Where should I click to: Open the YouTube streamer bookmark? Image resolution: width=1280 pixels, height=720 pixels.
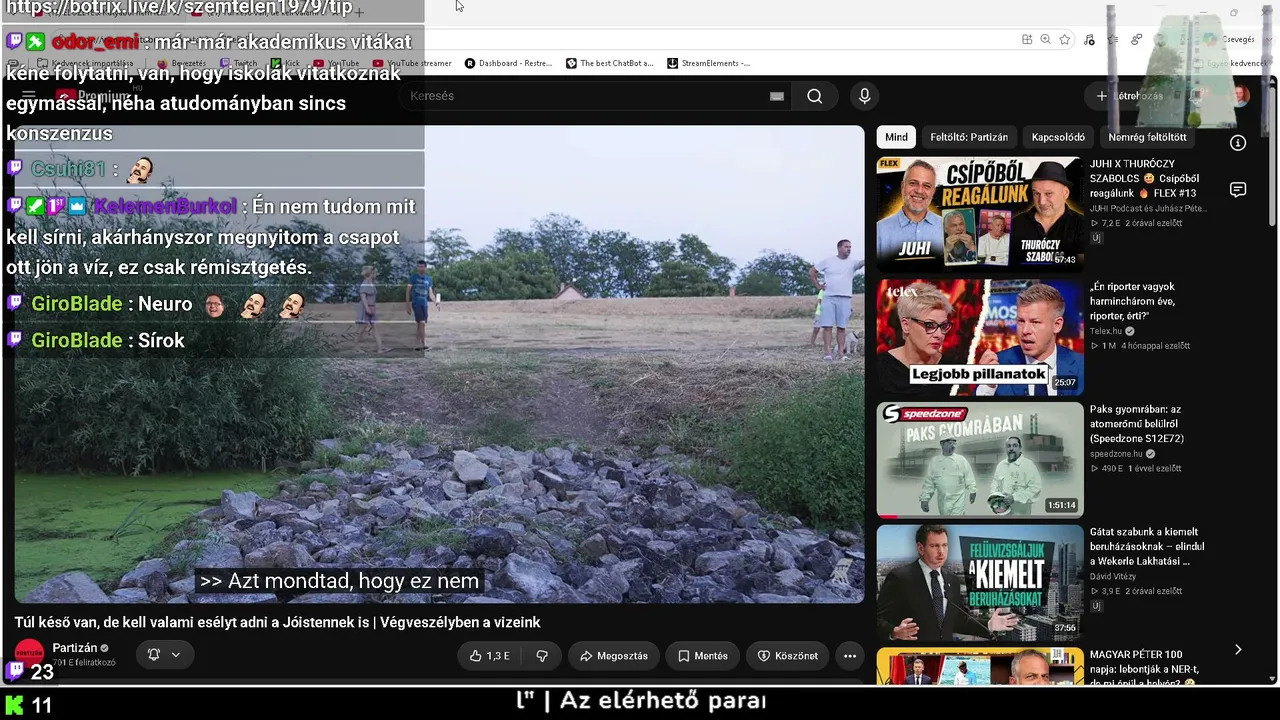[x=412, y=63]
